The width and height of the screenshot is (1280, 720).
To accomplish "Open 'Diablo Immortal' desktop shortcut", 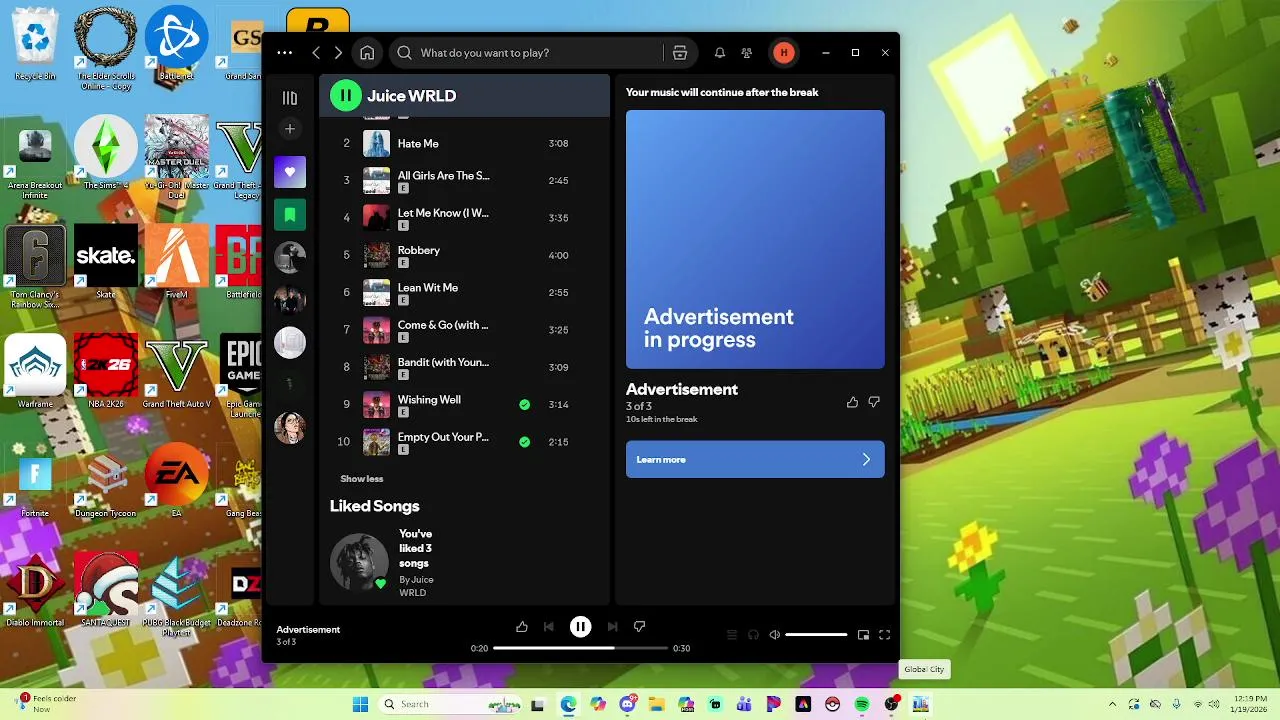I will 35,590.
